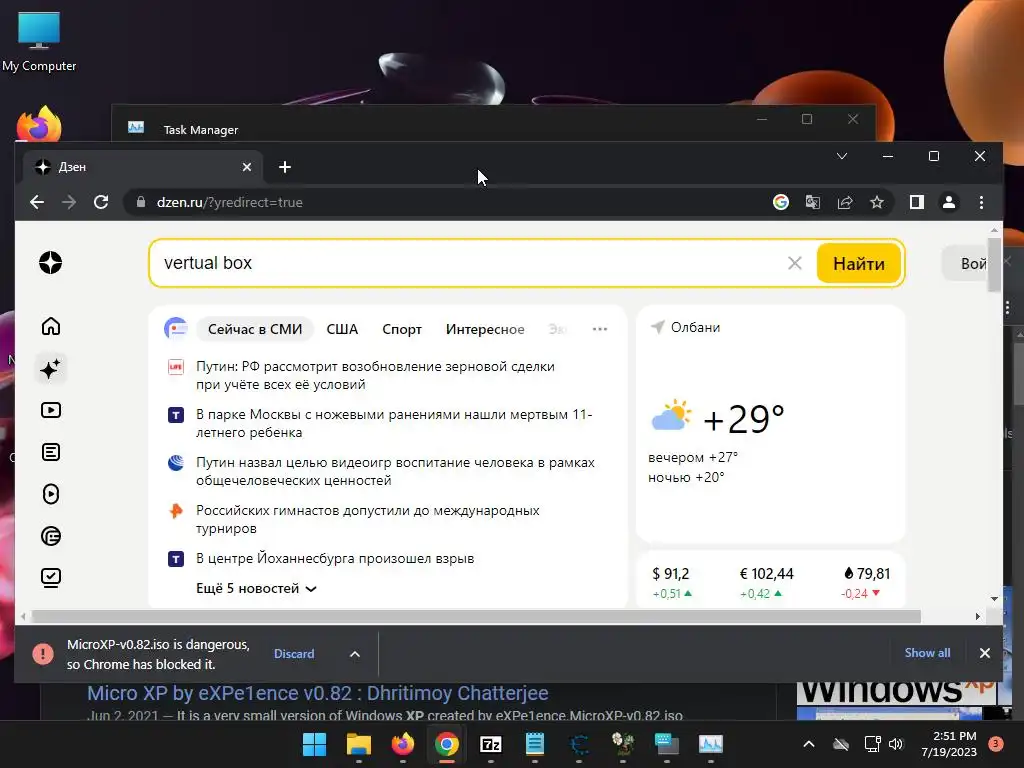The image size is (1024, 768).
Task: Click the news feed logo icon
Action: click(176, 328)
